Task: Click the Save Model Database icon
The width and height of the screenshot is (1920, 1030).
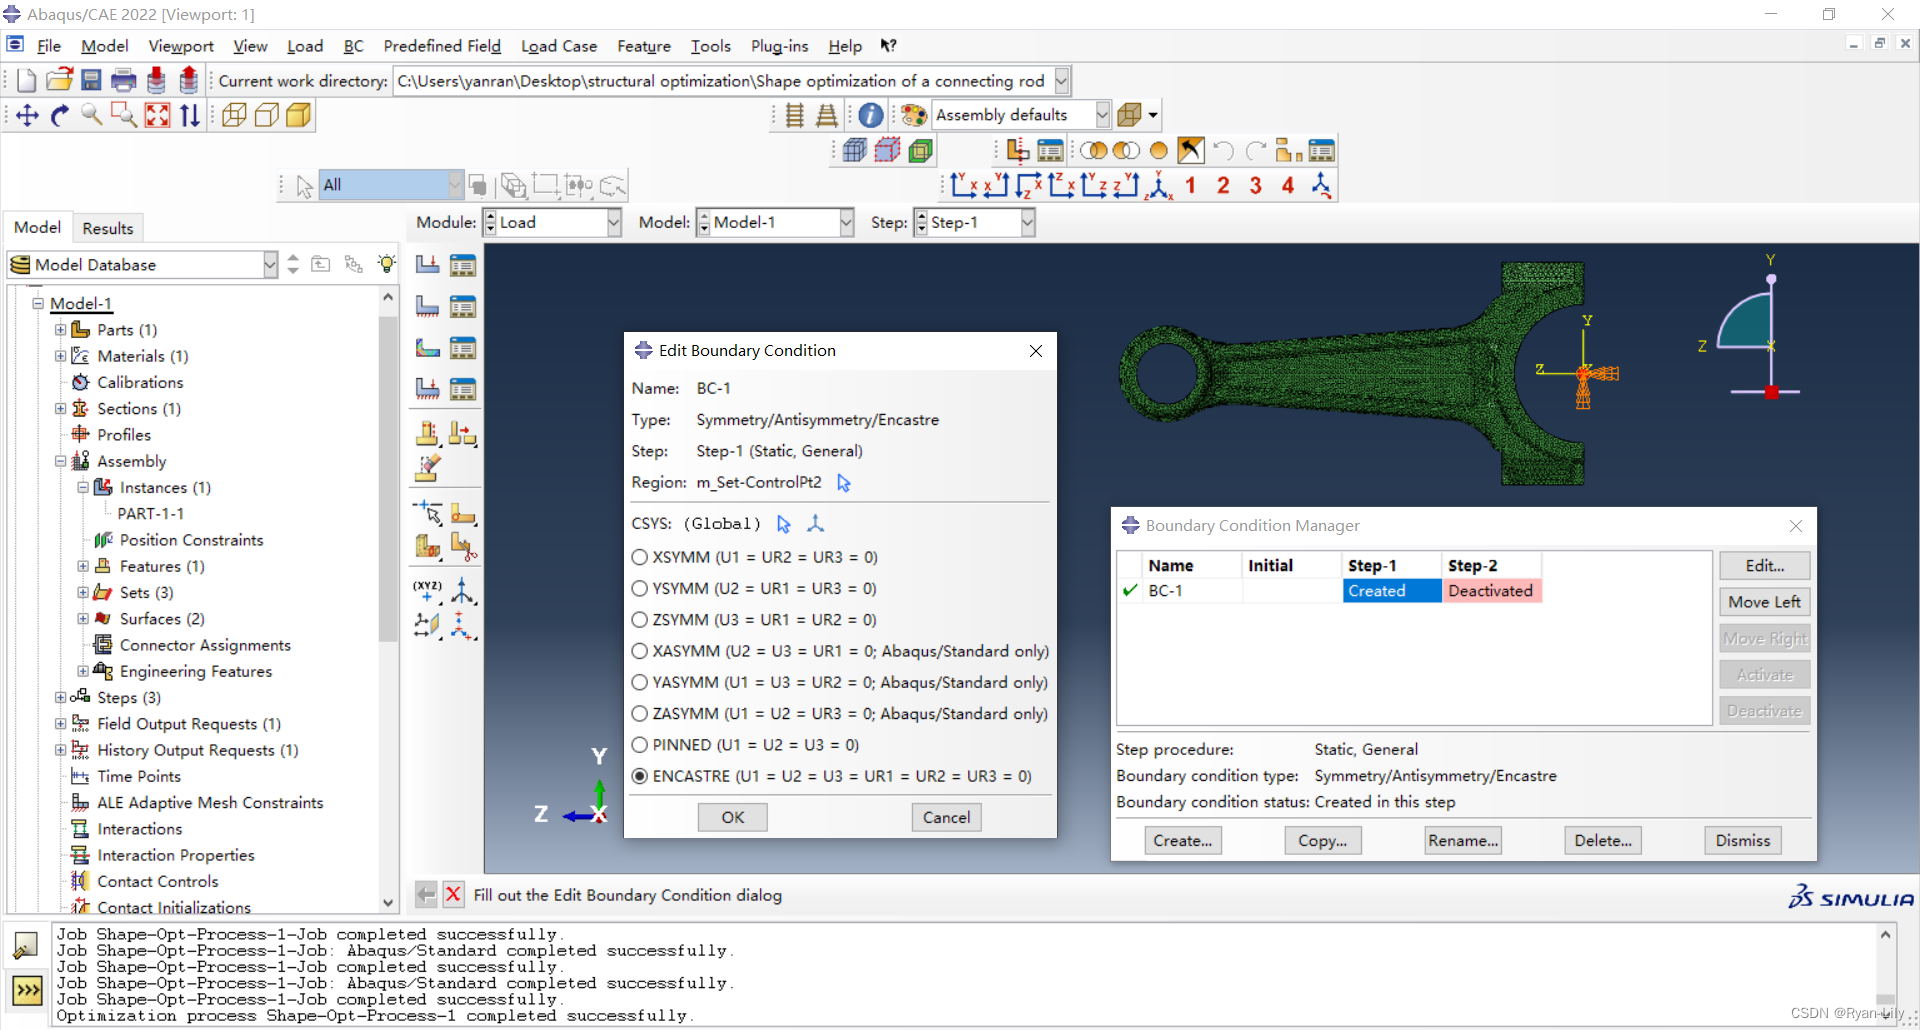Action: [x=91, y=81]
